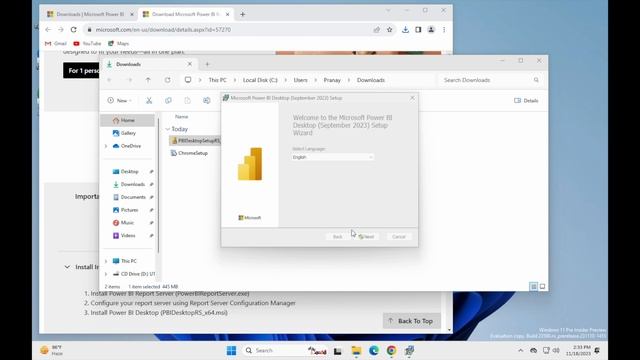
Task: Click the Cut scissors icon in File Explorer
Action: pos(149,100)
